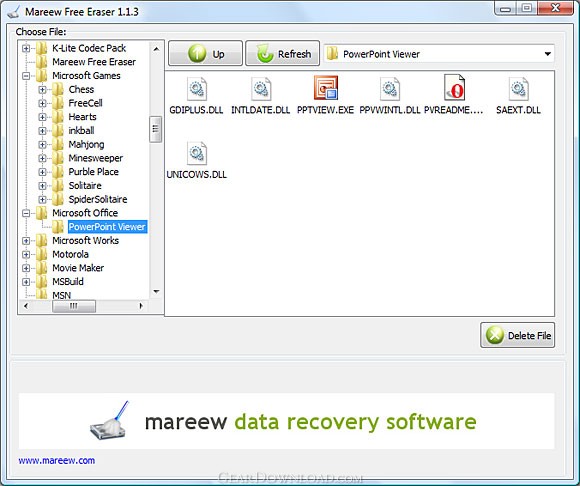Click the Mahjong folder icon

[58, 144]
